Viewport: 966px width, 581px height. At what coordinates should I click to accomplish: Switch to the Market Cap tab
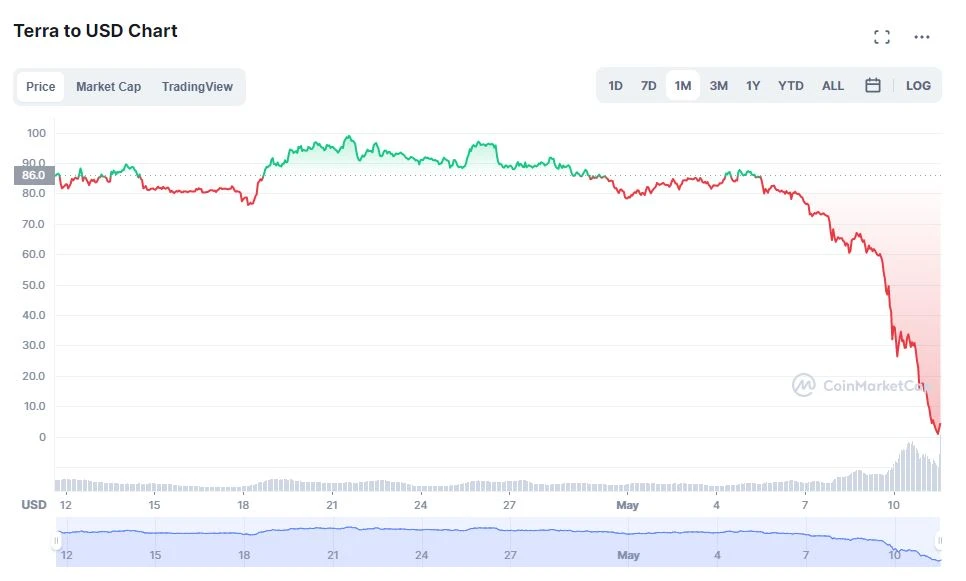[x=108, y=87]
